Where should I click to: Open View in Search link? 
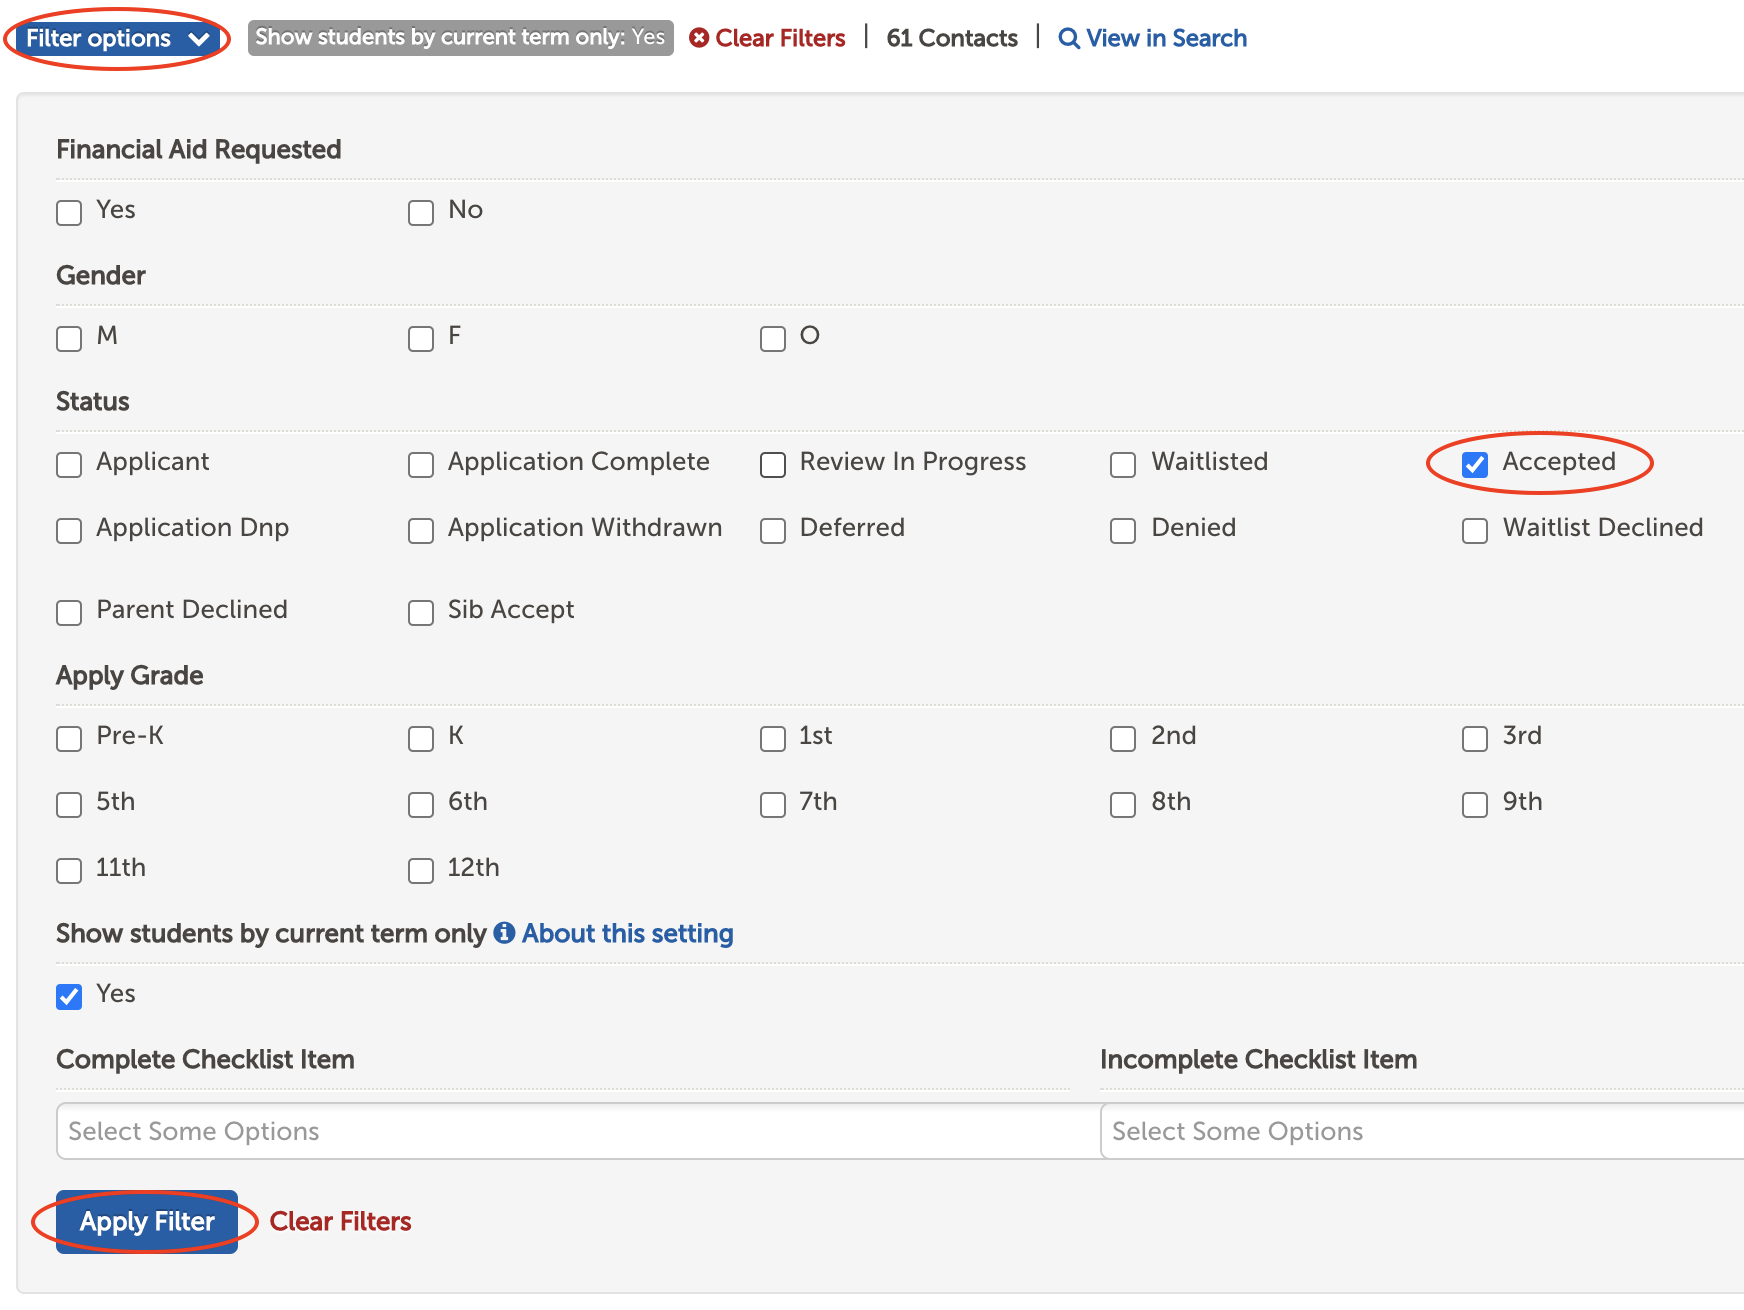tap(1166, 38)
